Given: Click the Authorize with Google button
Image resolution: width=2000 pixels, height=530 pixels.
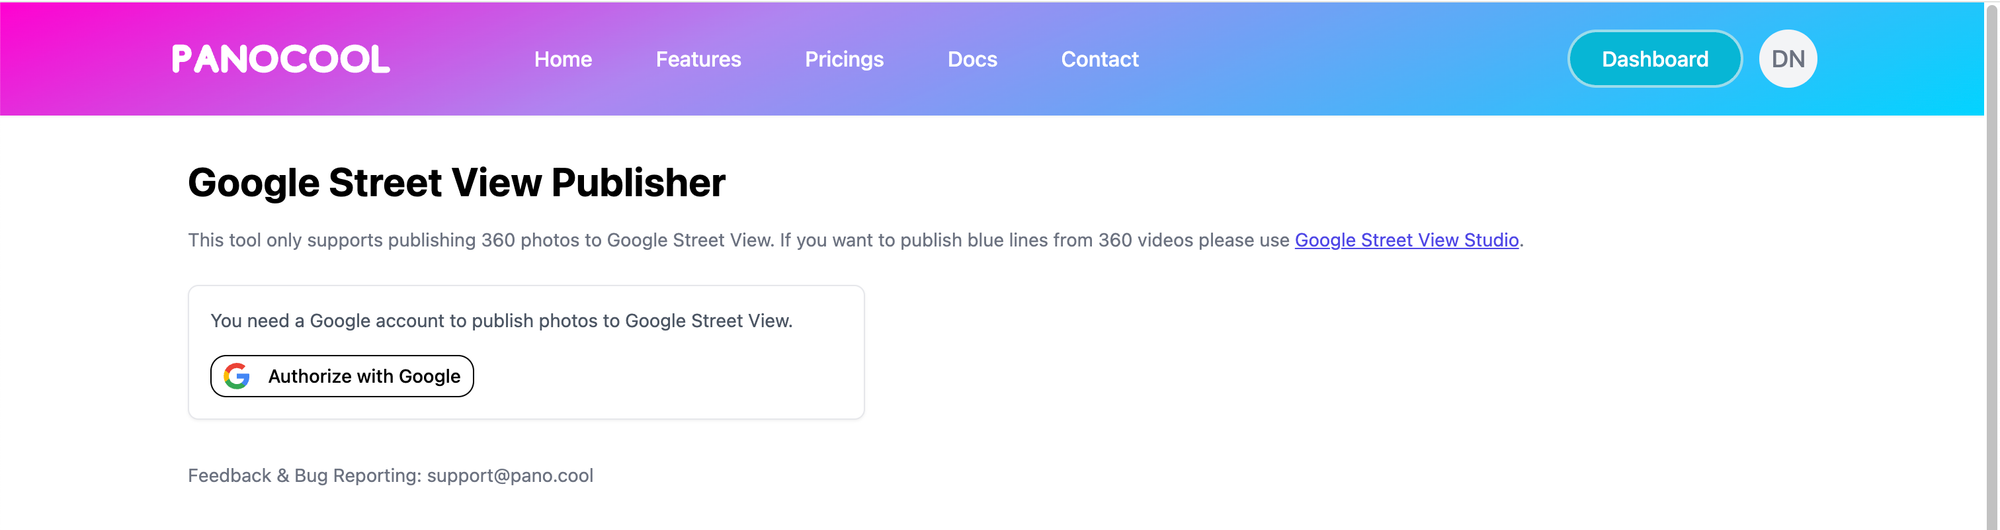Looking at the screenshot, I should (x=342, y=376).
